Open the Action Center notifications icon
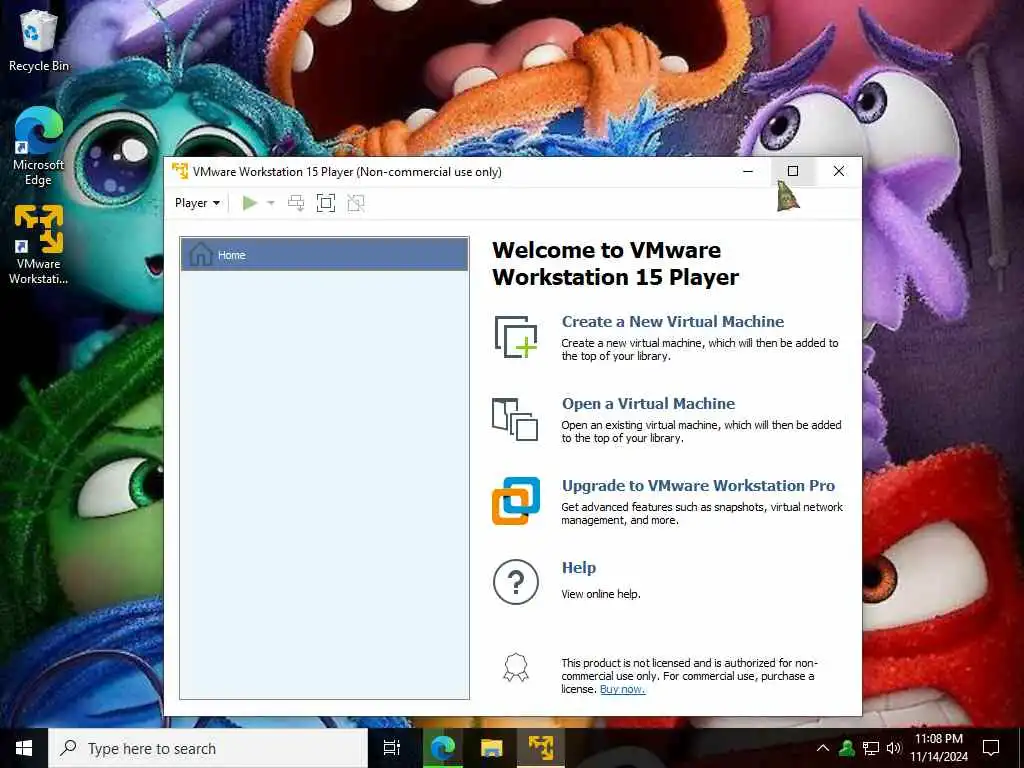The width and height of the screenshot is (1024, 768). [991, 748]
